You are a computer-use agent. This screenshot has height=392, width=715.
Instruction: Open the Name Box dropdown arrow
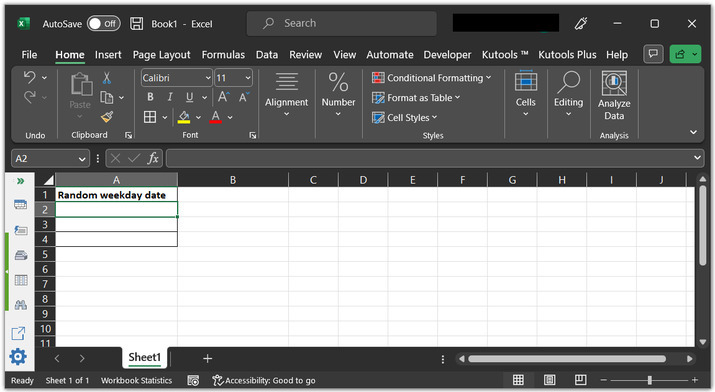(x=82, y=159)
